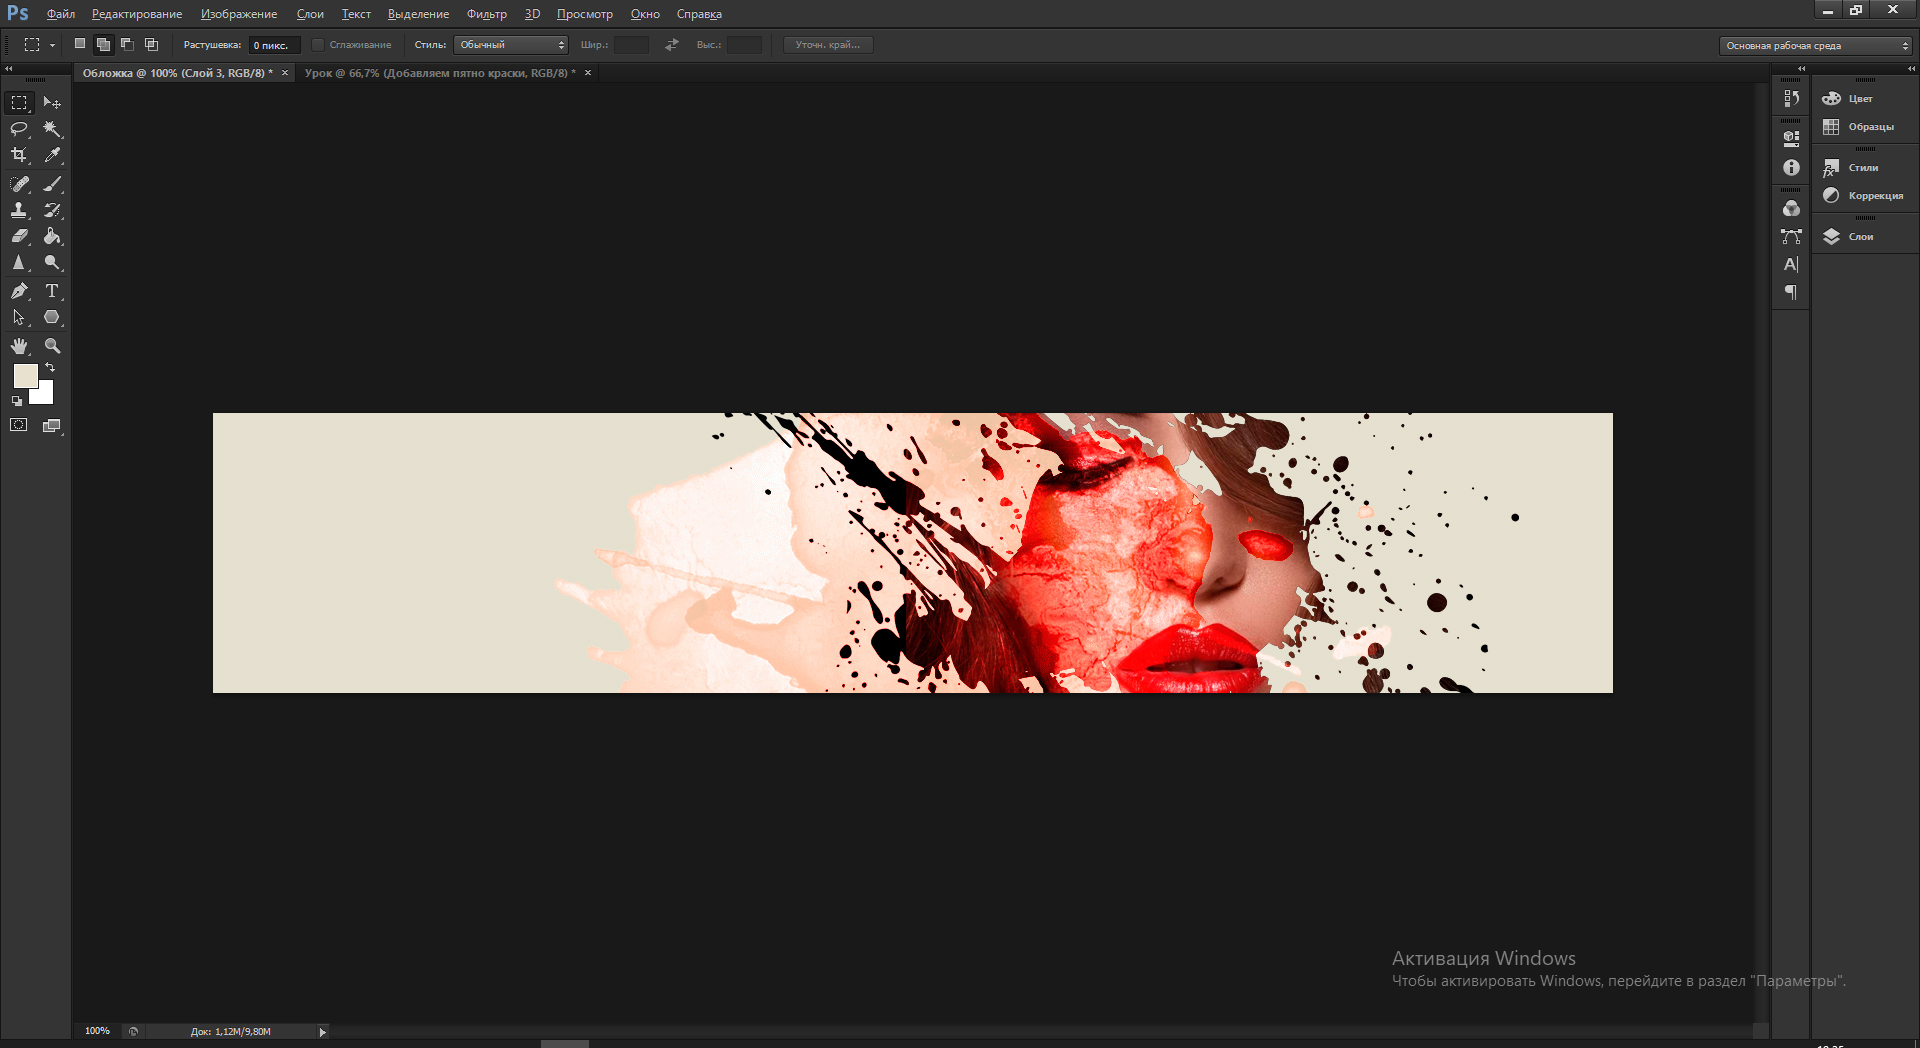Select the Sharpen triangle tool
The height and width of the screenshot is (1048, 1920).
[x=19, y=262]
